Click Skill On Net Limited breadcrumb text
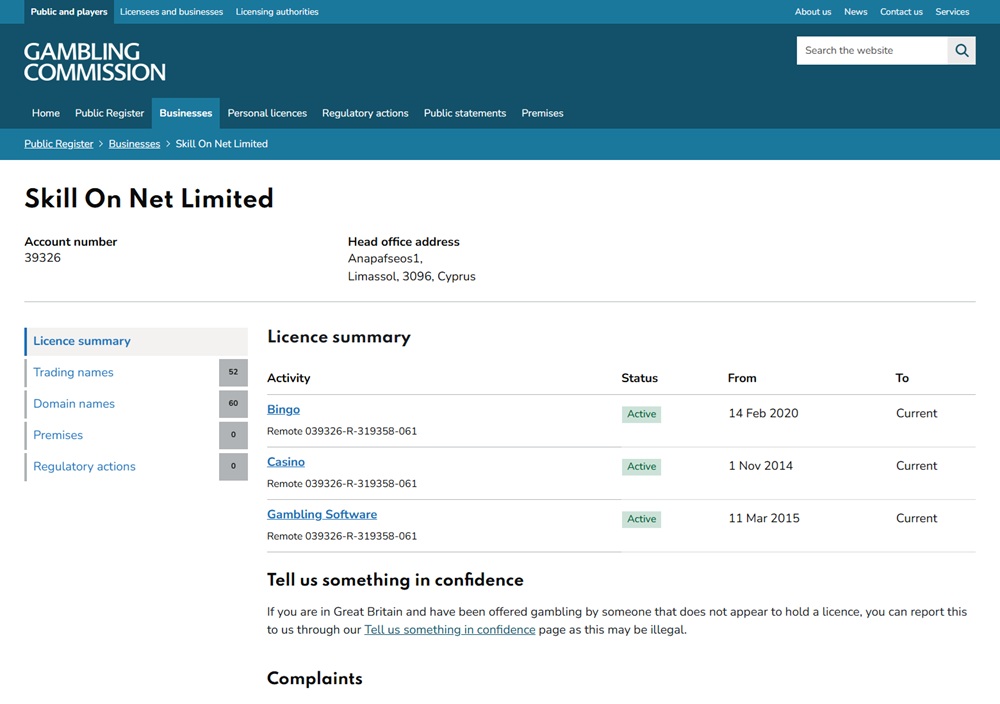1000x704 pixels. (221, 144)
